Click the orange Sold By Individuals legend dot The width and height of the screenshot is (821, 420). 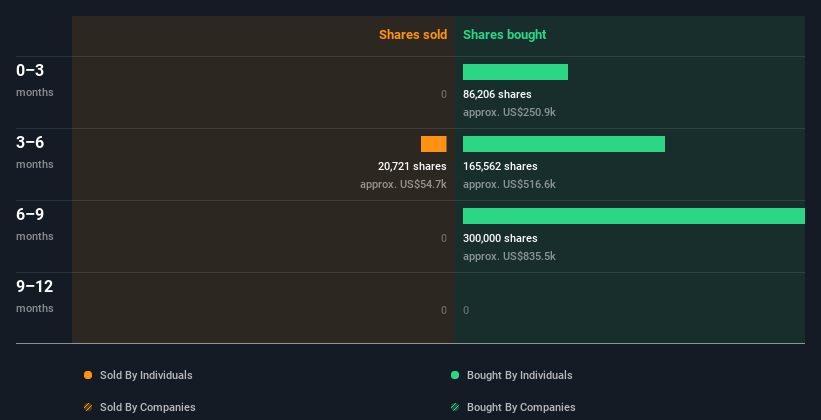click(88, 375)
